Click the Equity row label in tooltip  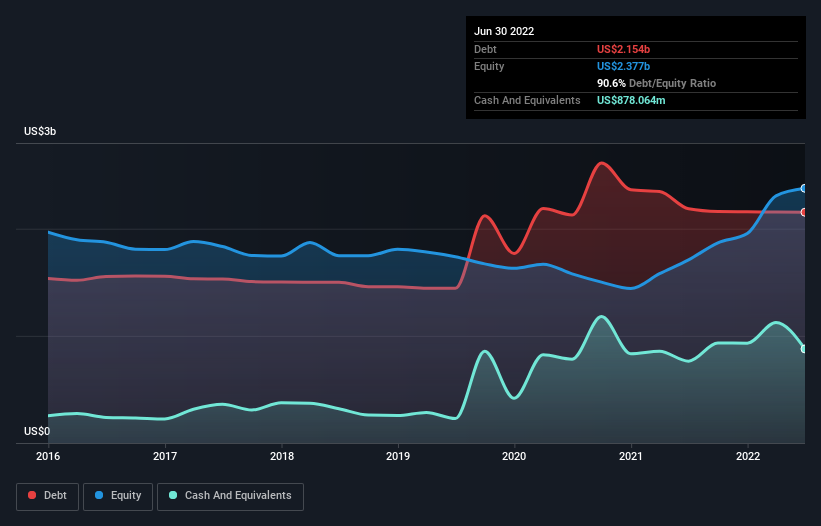489,66
